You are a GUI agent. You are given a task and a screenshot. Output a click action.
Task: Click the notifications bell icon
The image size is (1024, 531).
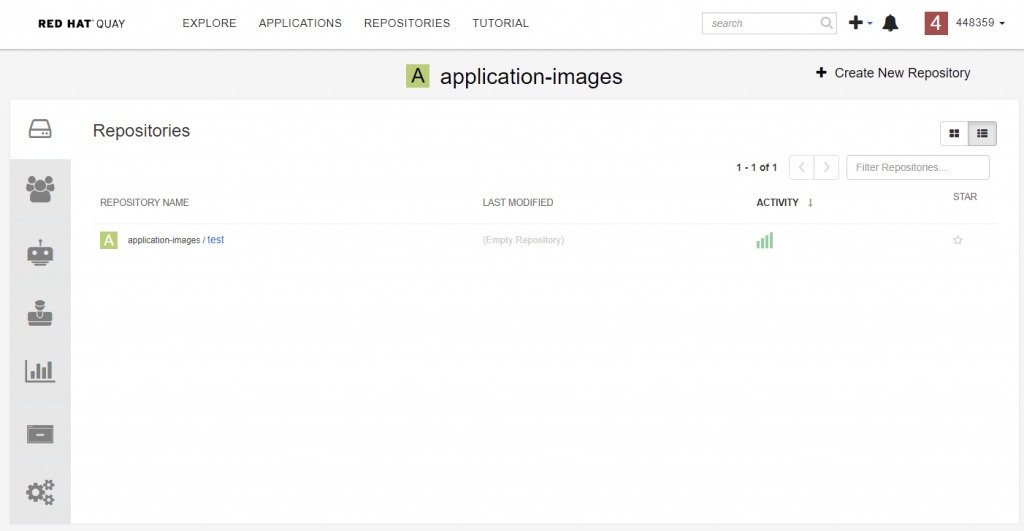coord(890,24)
